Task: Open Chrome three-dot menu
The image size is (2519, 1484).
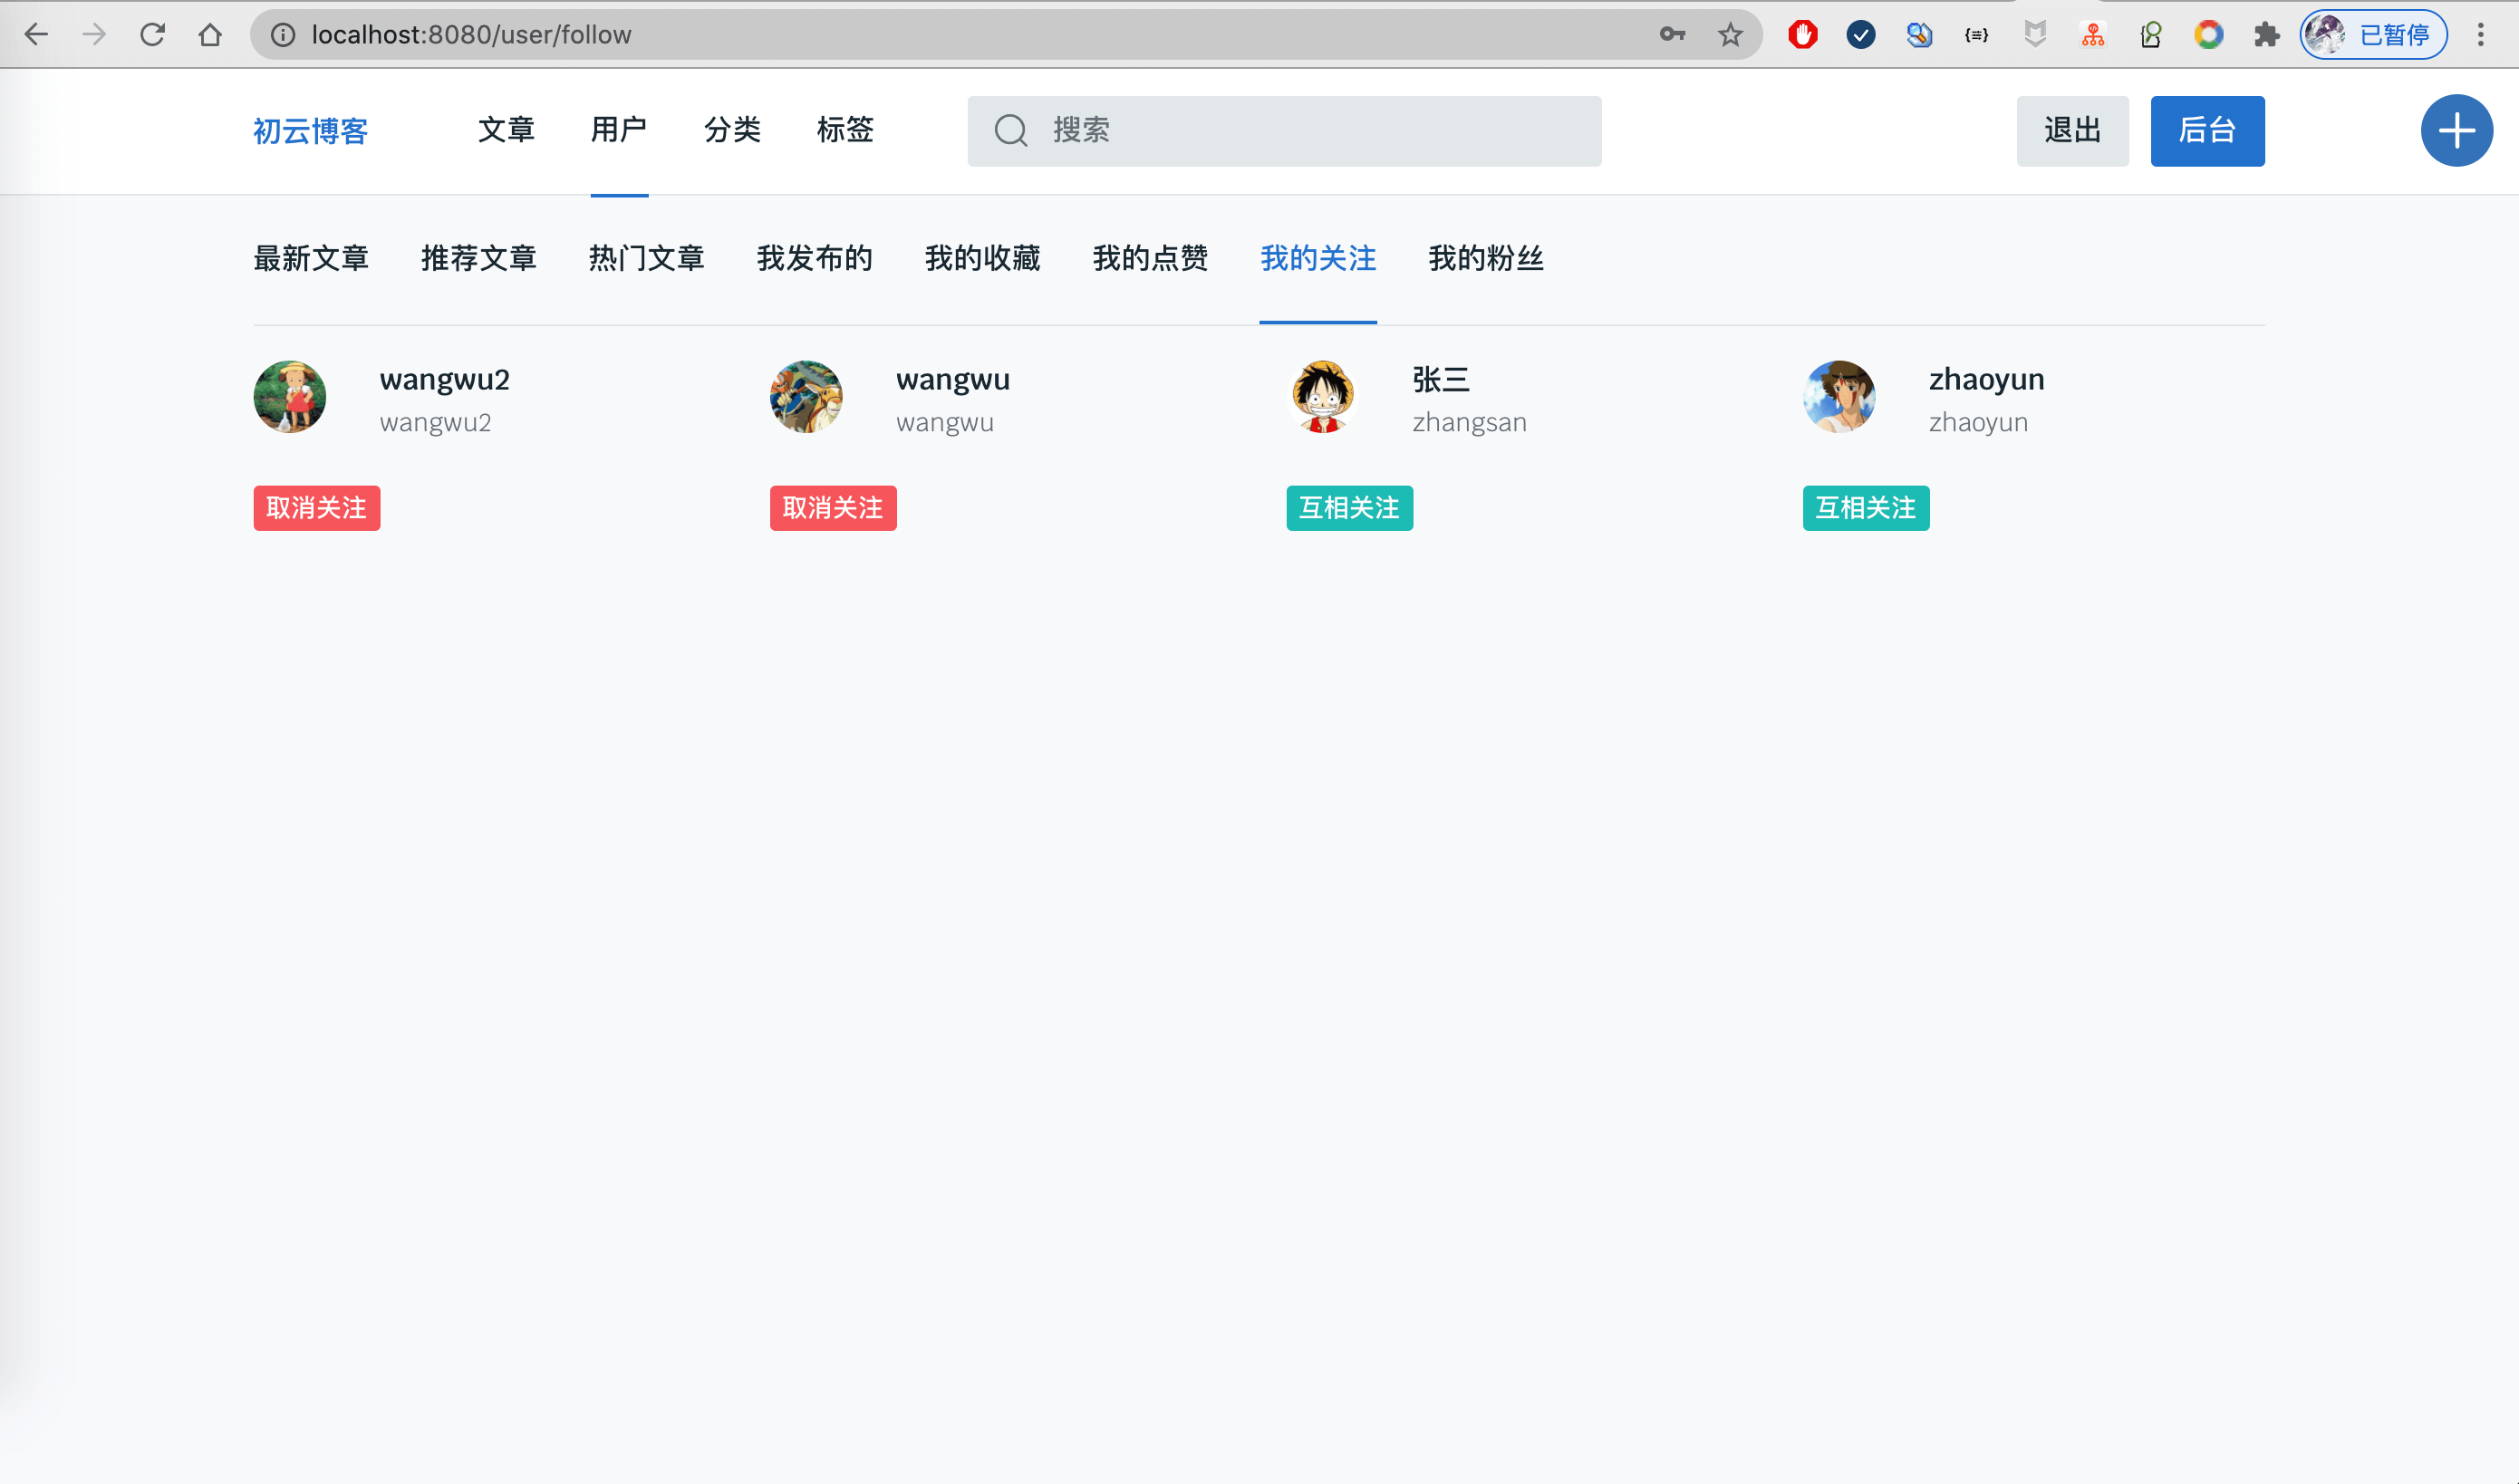Action: [x=2480, y=35]
